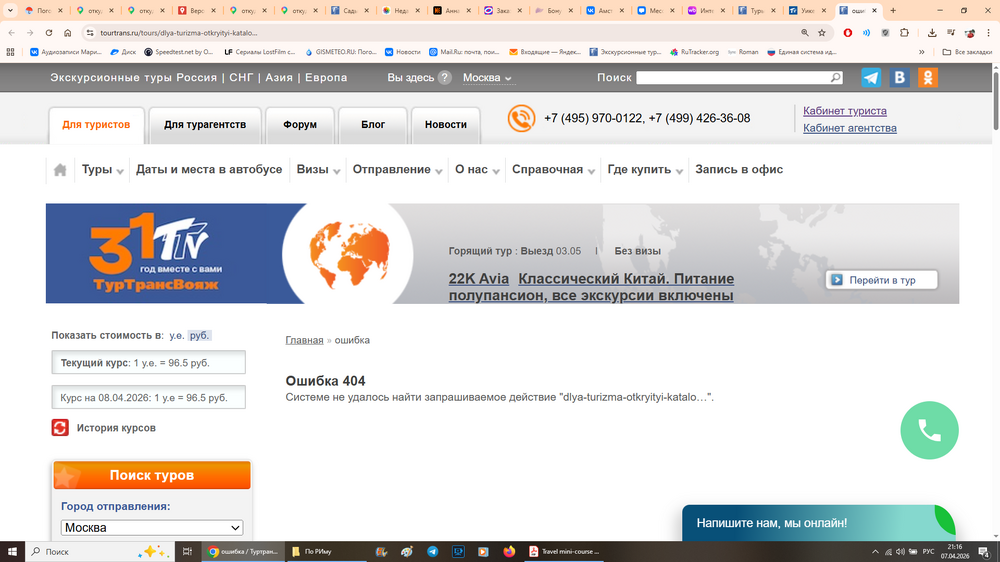Screen dimensions: 1000x562
Task: Open the Москва city dropdown in header
Action: (488, 78)
